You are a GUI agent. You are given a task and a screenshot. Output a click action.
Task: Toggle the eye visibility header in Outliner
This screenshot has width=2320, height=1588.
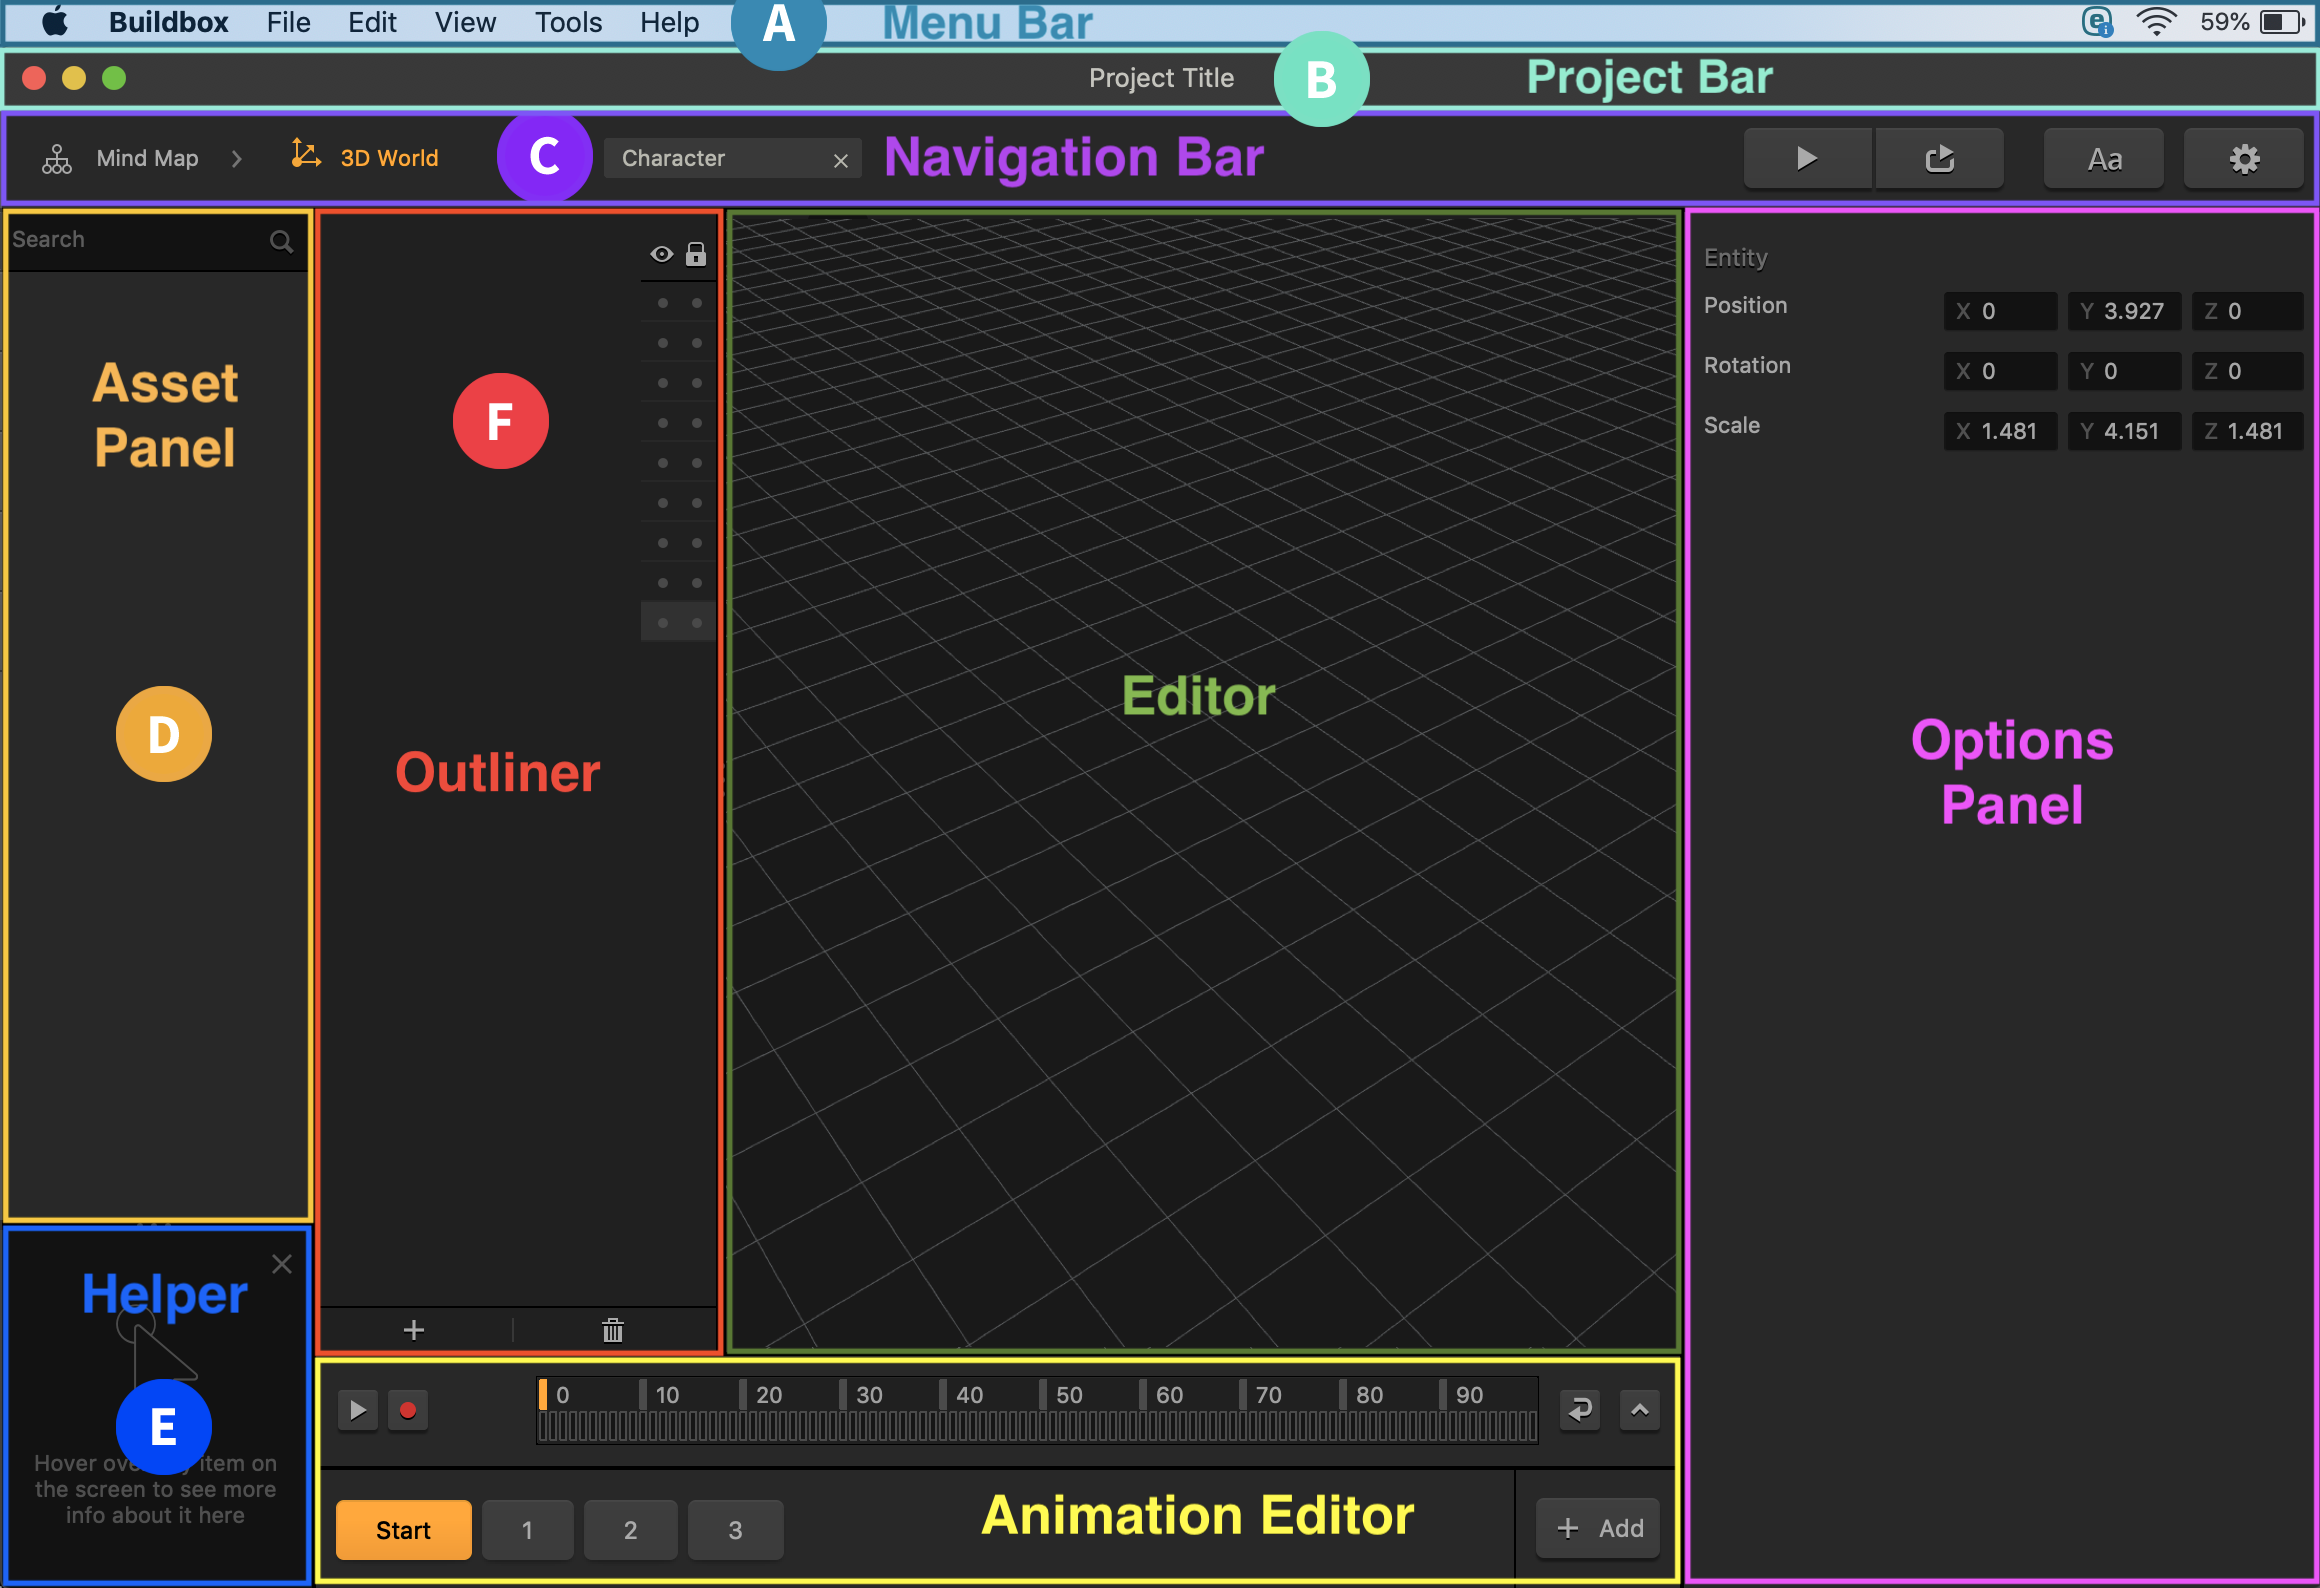661,254
